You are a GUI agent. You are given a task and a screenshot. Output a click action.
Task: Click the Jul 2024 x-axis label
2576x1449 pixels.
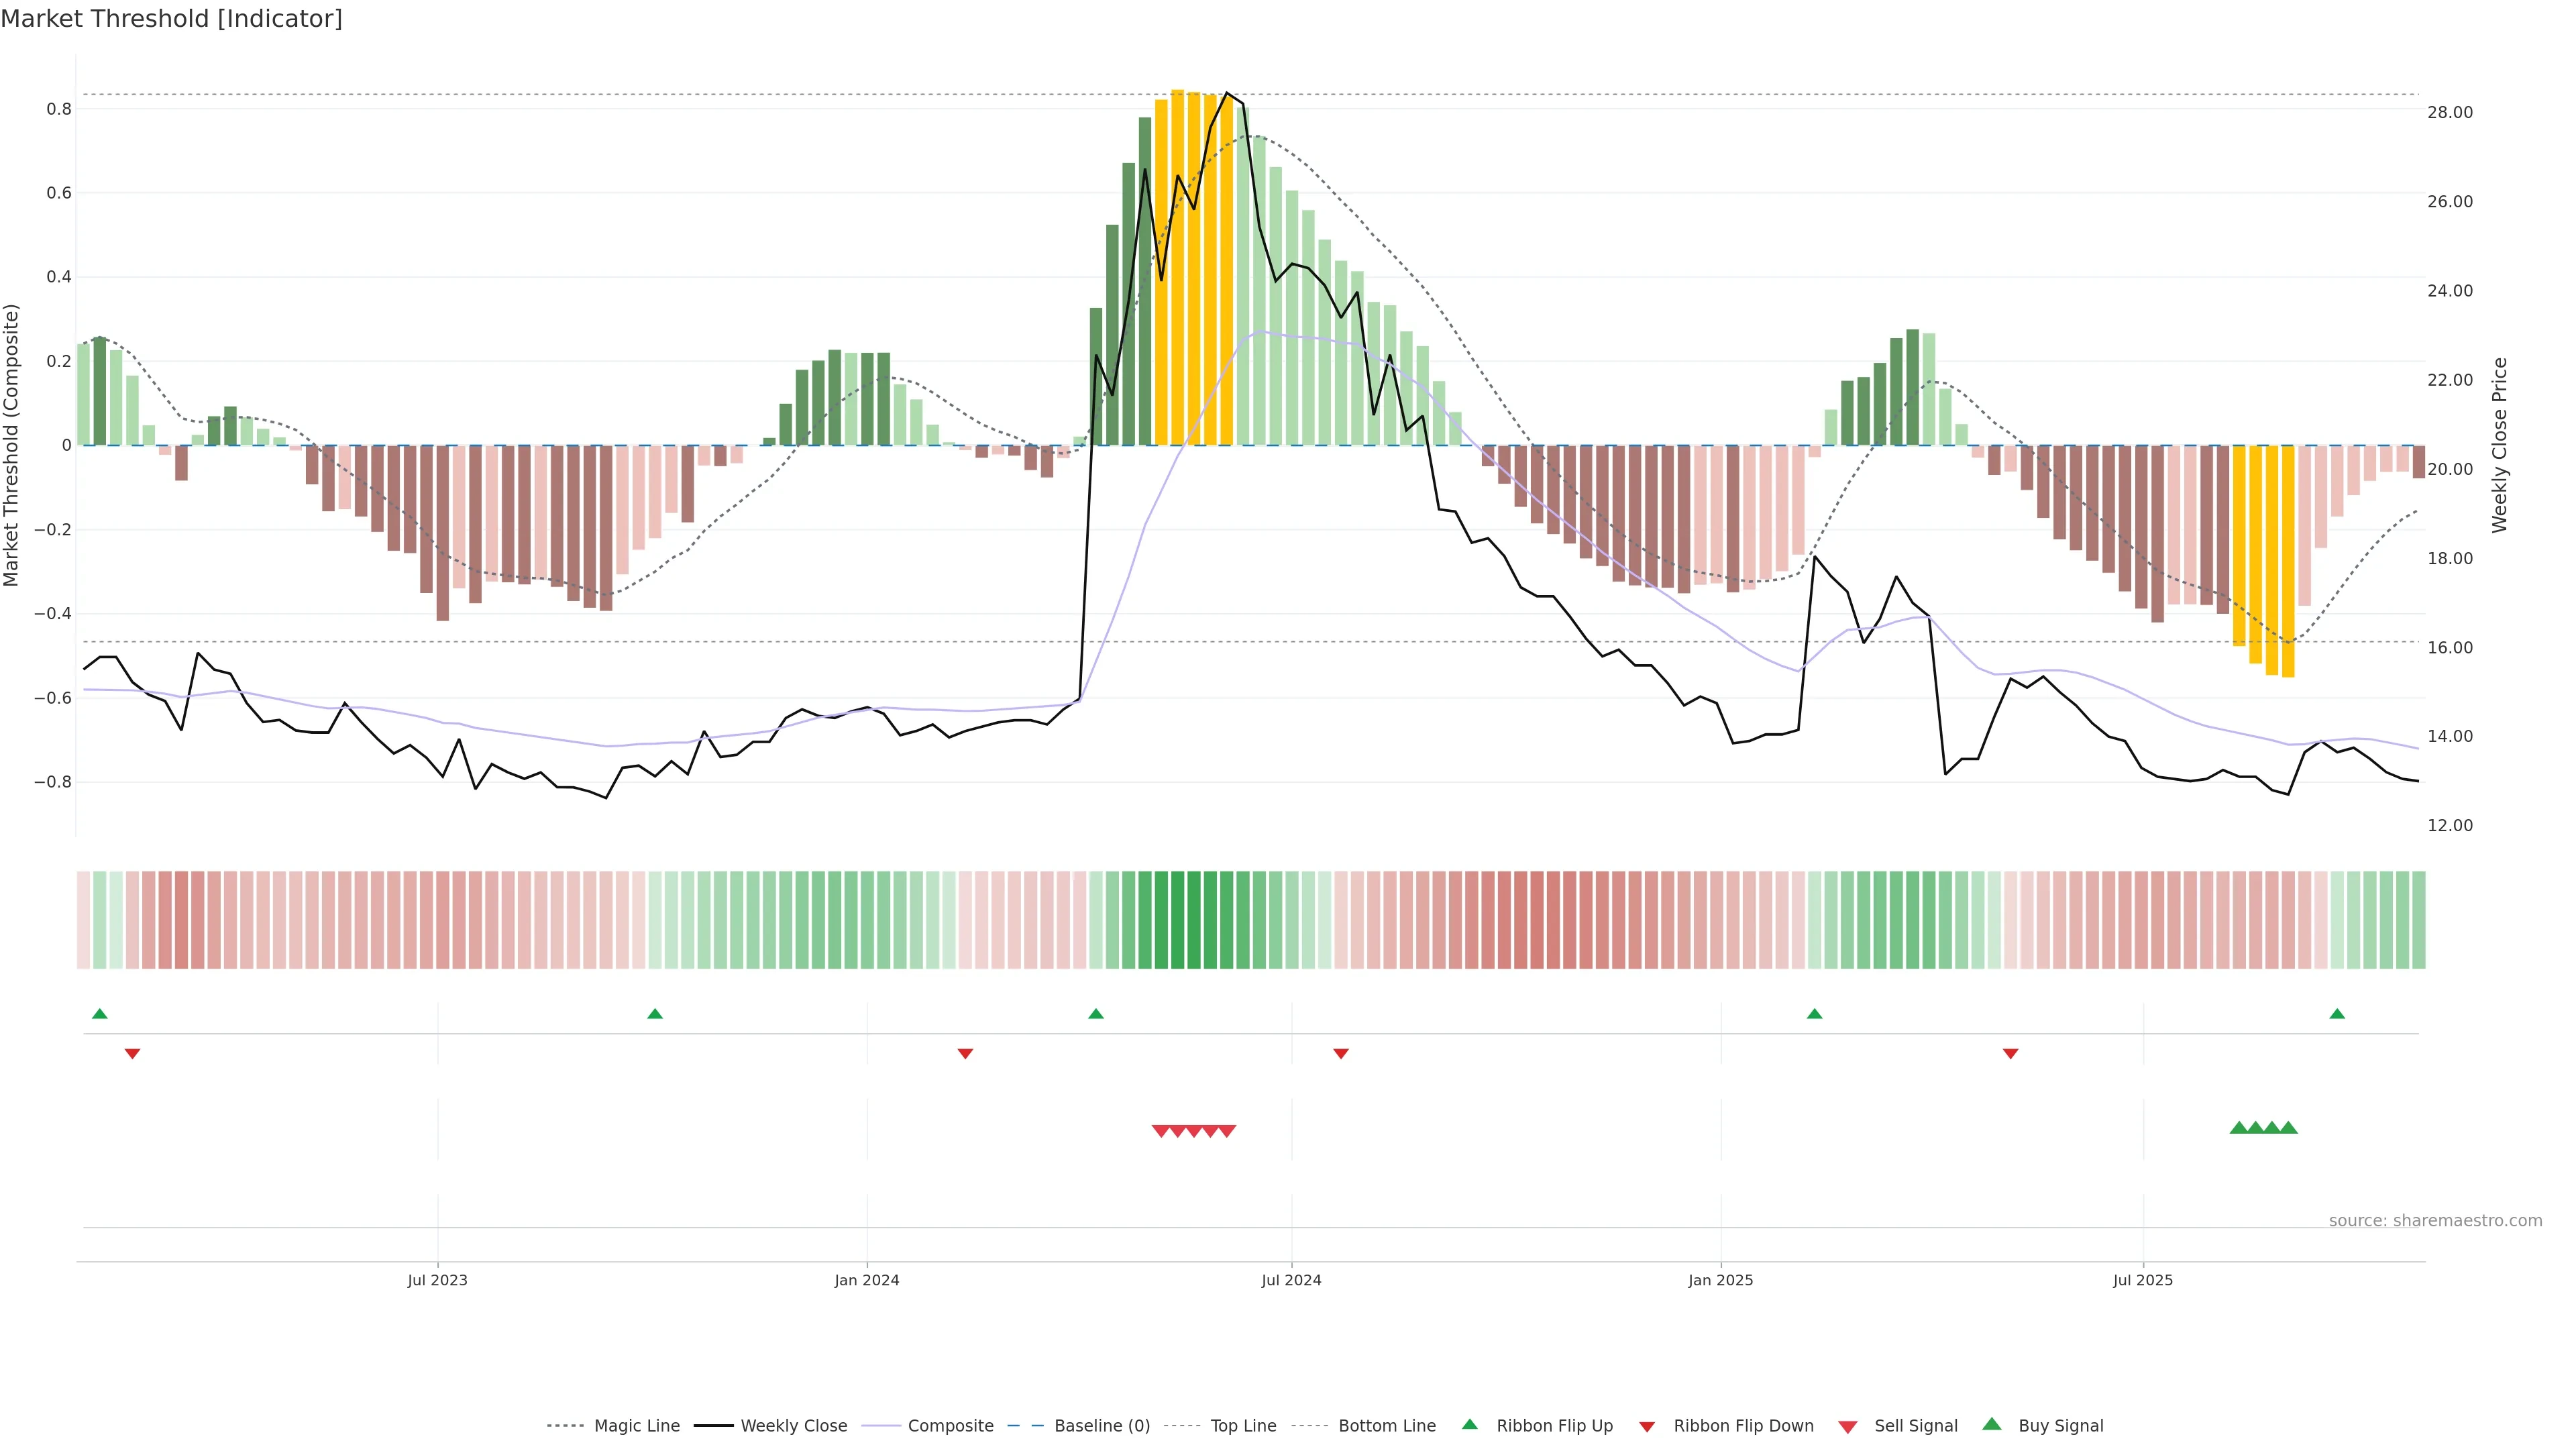(1291, 1280)
